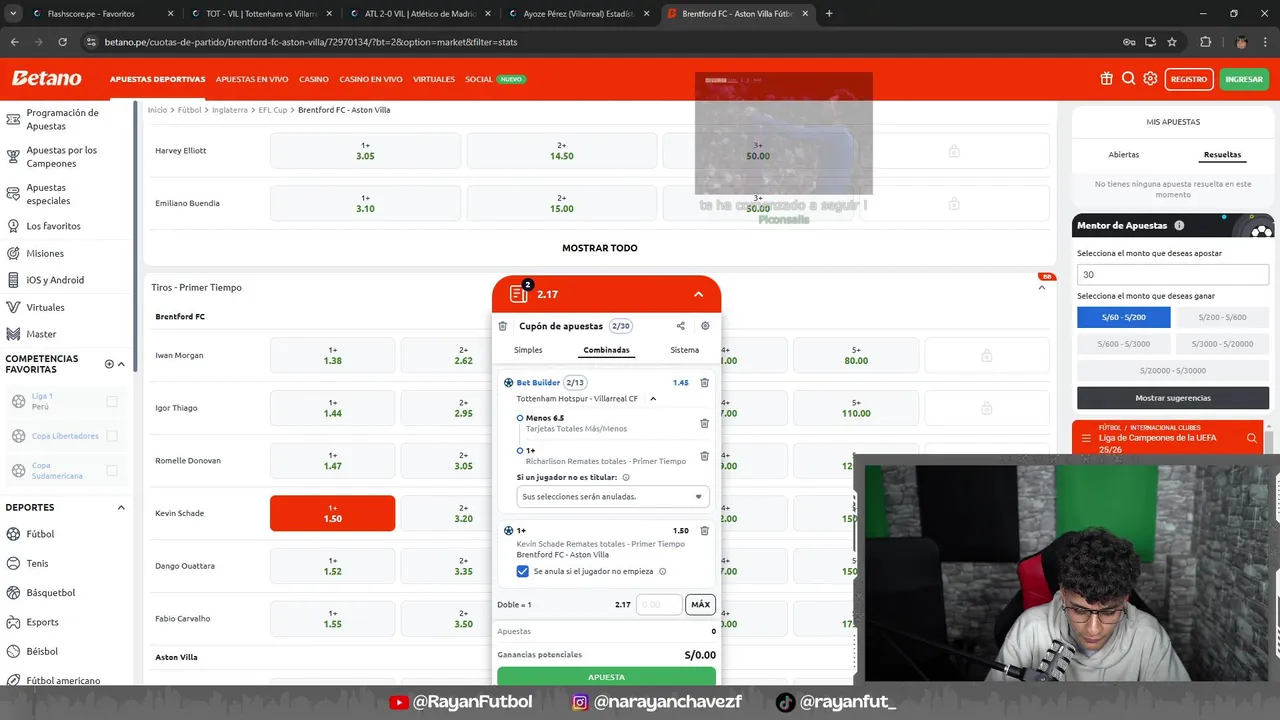
Task: Open bet slip settings gear
Action: coord(705,326)
